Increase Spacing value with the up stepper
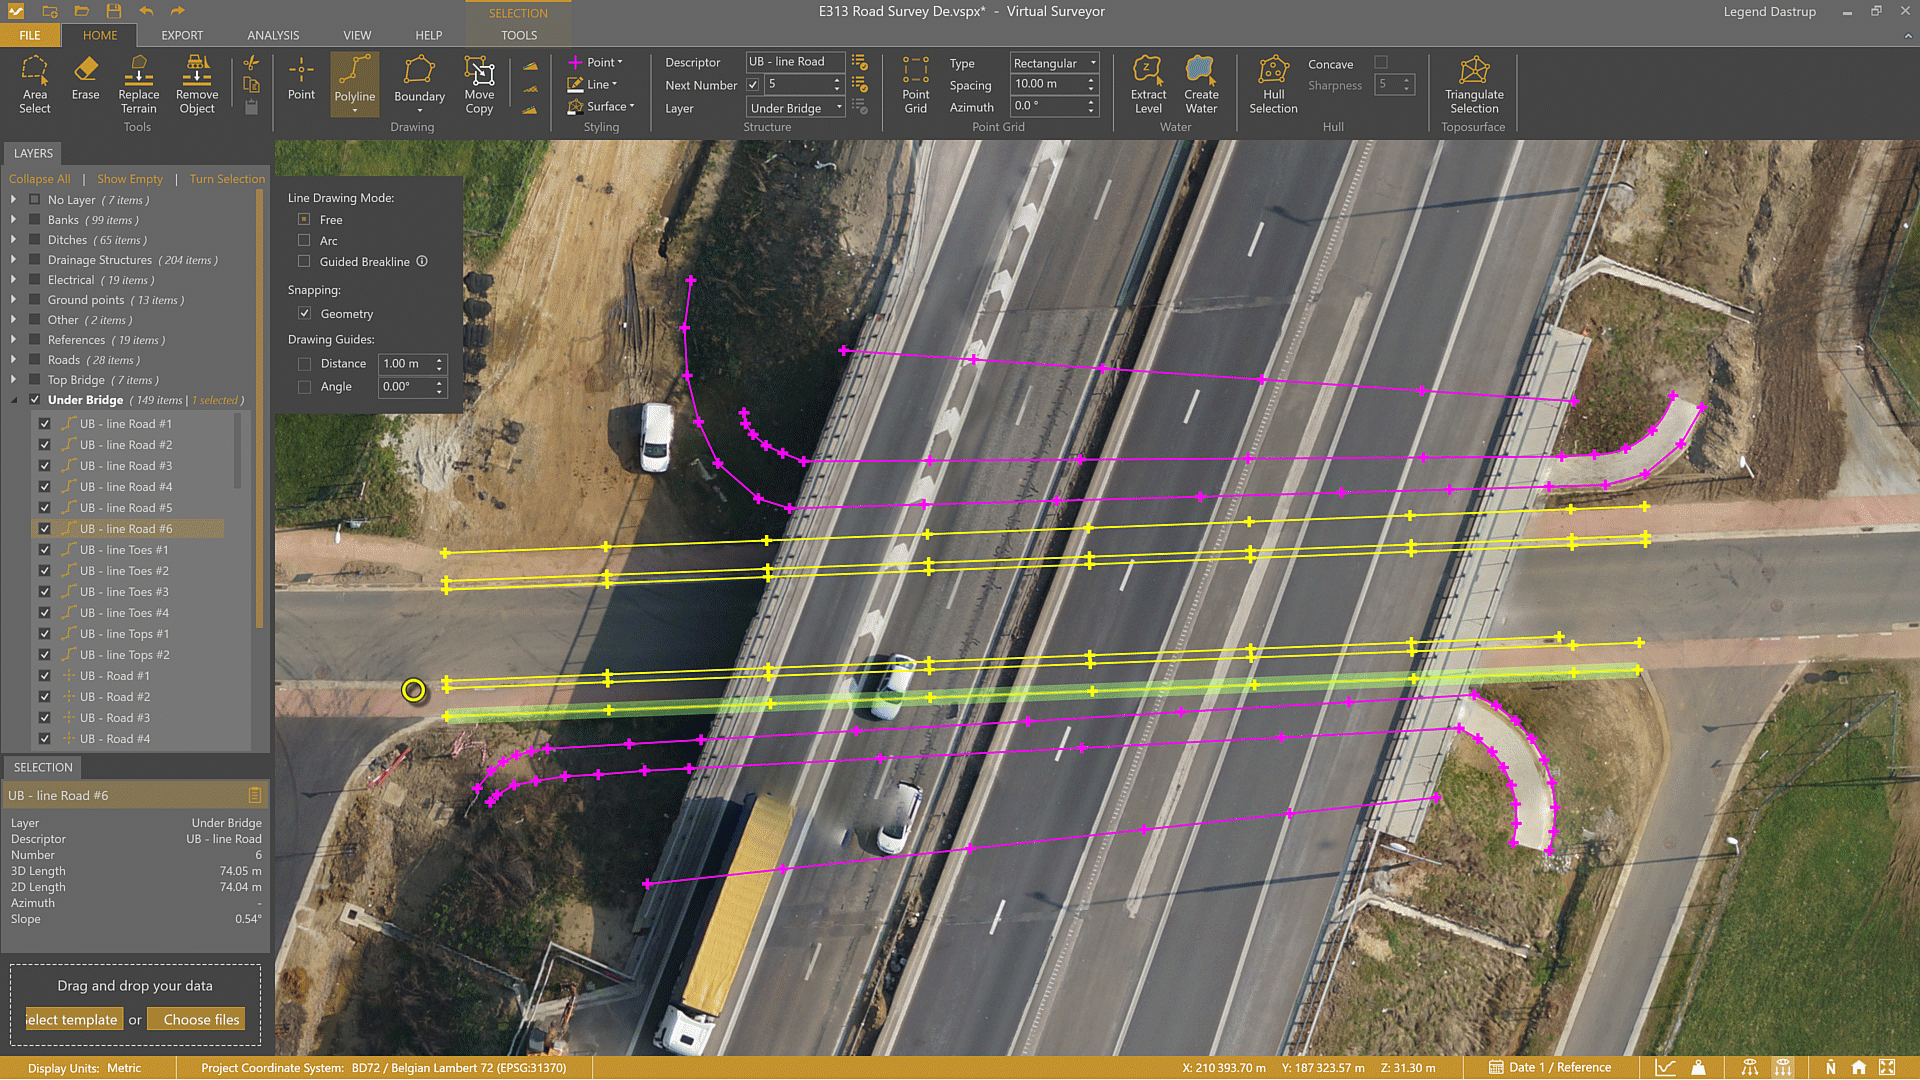The image size is (1920, 1080). click(1092, 79)
